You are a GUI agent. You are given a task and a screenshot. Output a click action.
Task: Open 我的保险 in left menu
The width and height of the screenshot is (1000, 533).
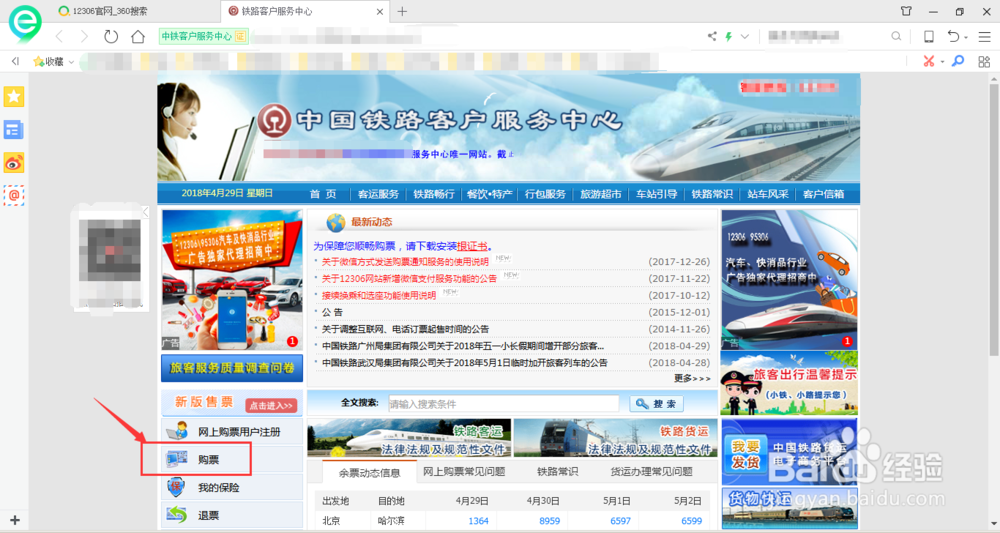(x=218, y=488)
